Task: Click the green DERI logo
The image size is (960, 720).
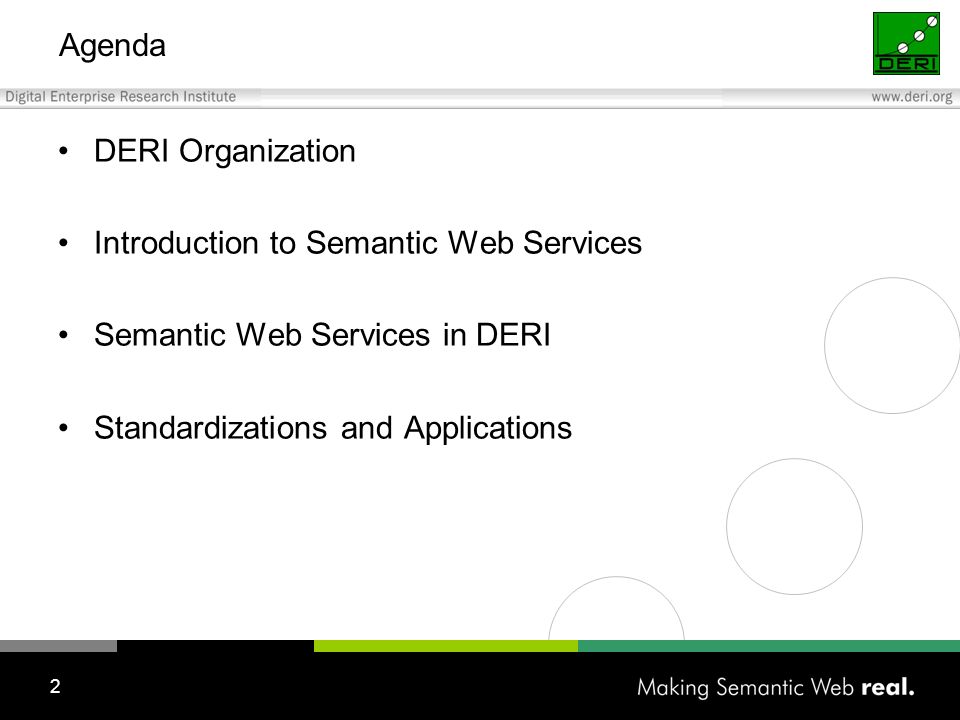Action: 906,43
